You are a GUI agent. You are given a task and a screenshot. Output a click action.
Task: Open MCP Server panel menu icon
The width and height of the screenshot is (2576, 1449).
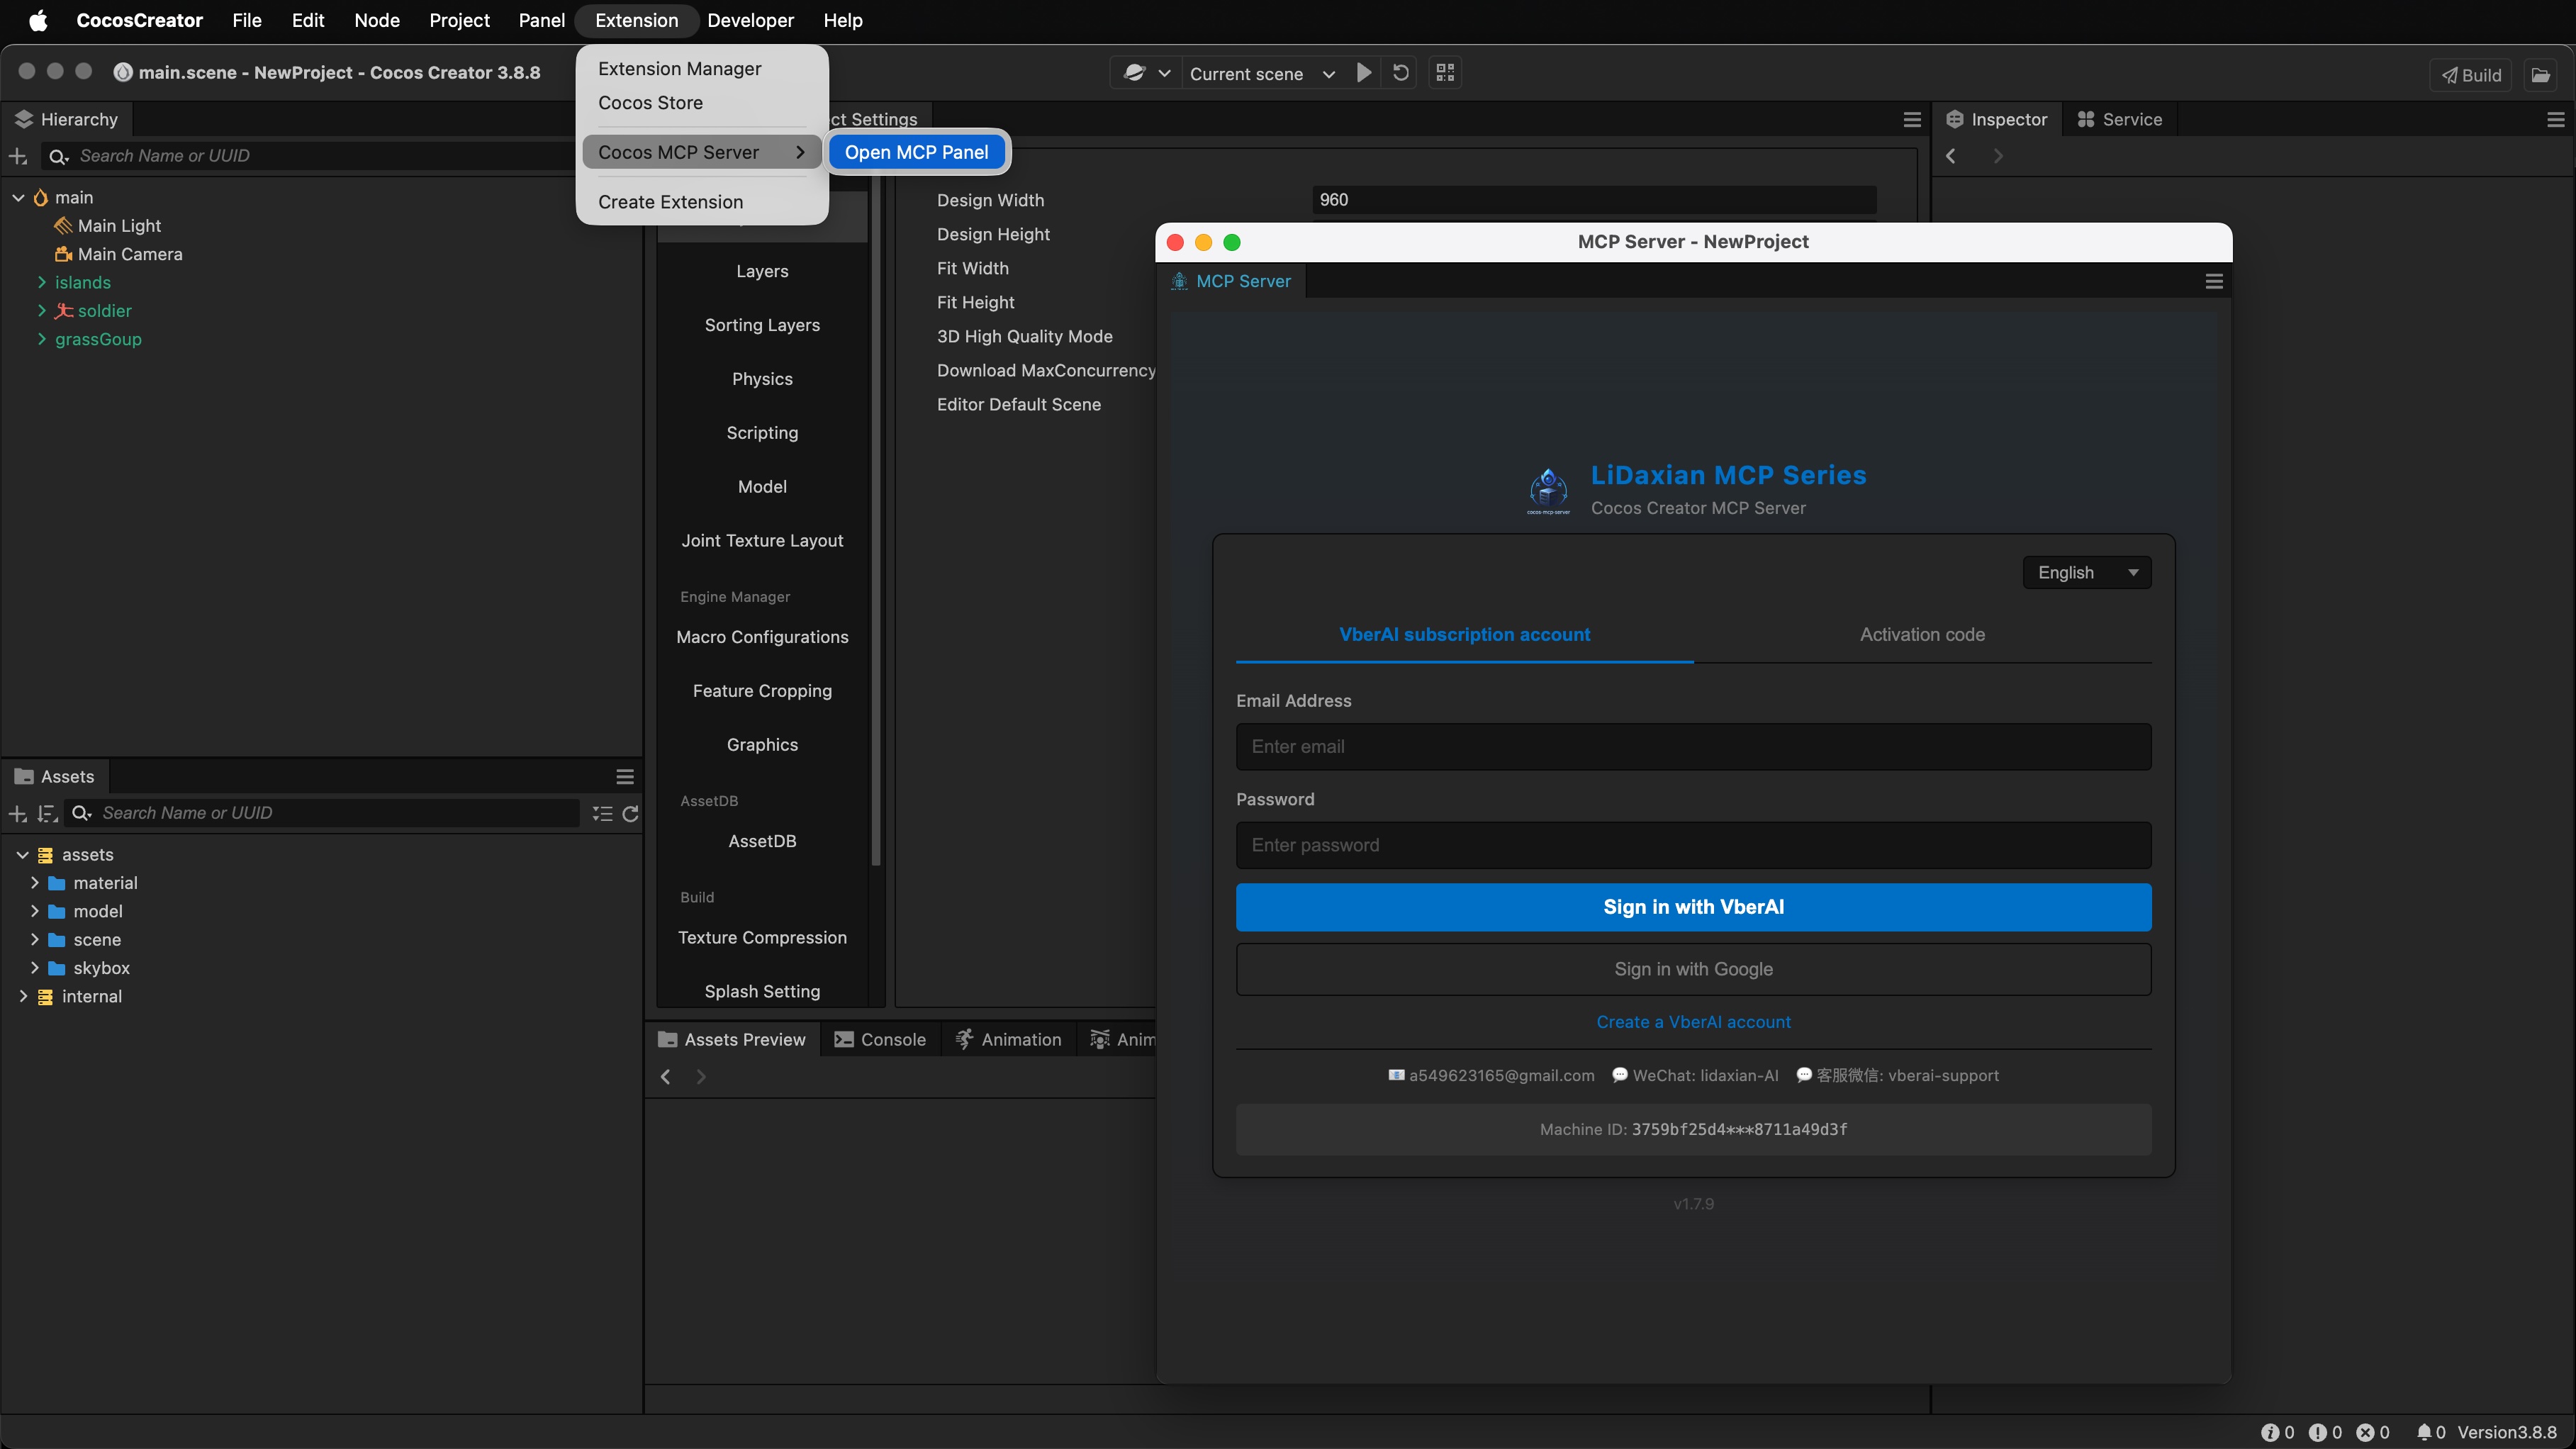click(2214, 282)
